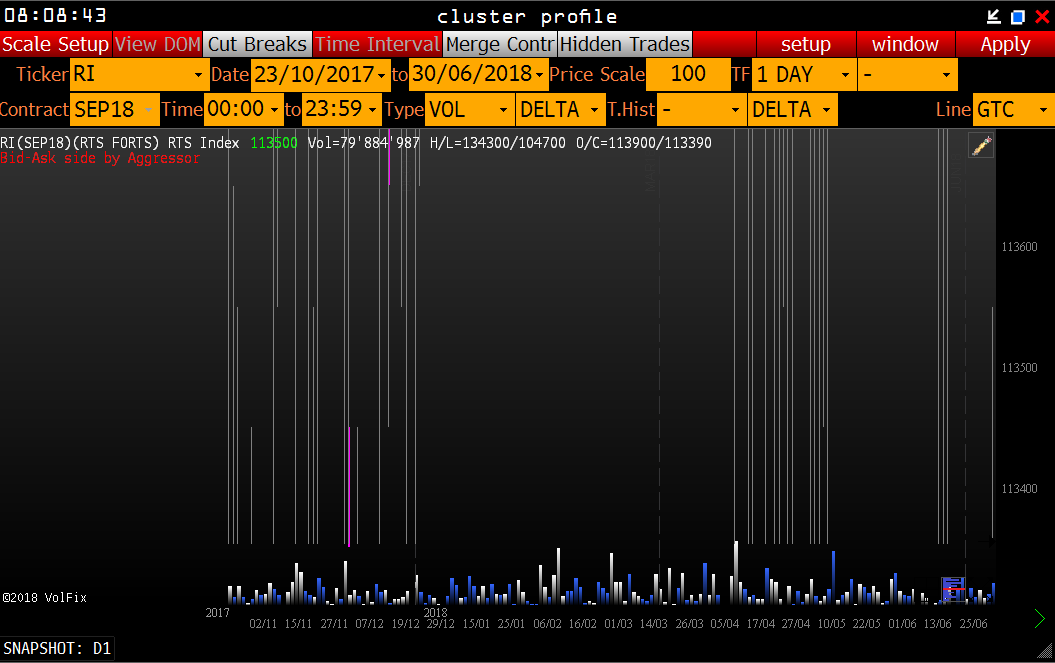Click the clock reading 08:08:43
This screenshot has height=663, width=1055.
coord(55,15)
